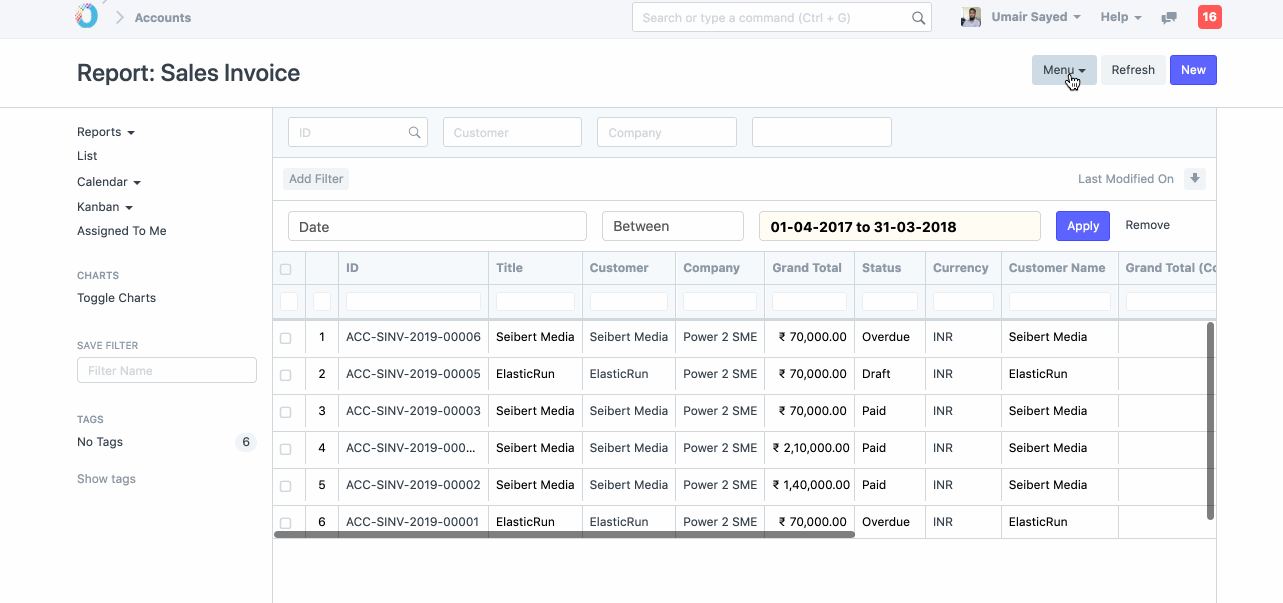Click Remove next to Apply
Screen dimensions: 1283x603
pyautogui.click(x=1148, y=225)
